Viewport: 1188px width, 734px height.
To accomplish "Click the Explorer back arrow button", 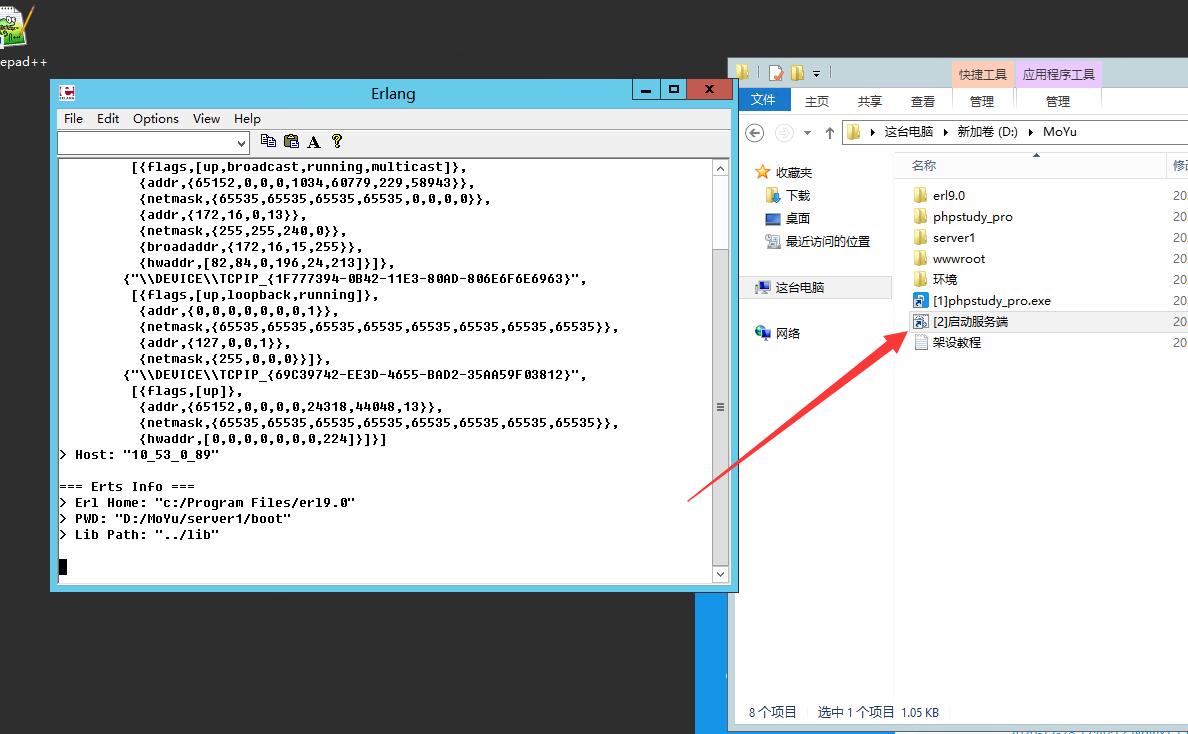I will click(755, 132).
